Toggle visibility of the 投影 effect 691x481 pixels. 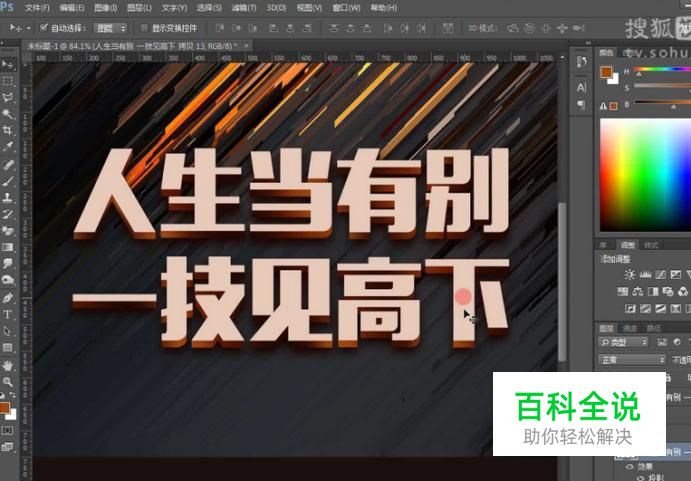pos(641,477)
